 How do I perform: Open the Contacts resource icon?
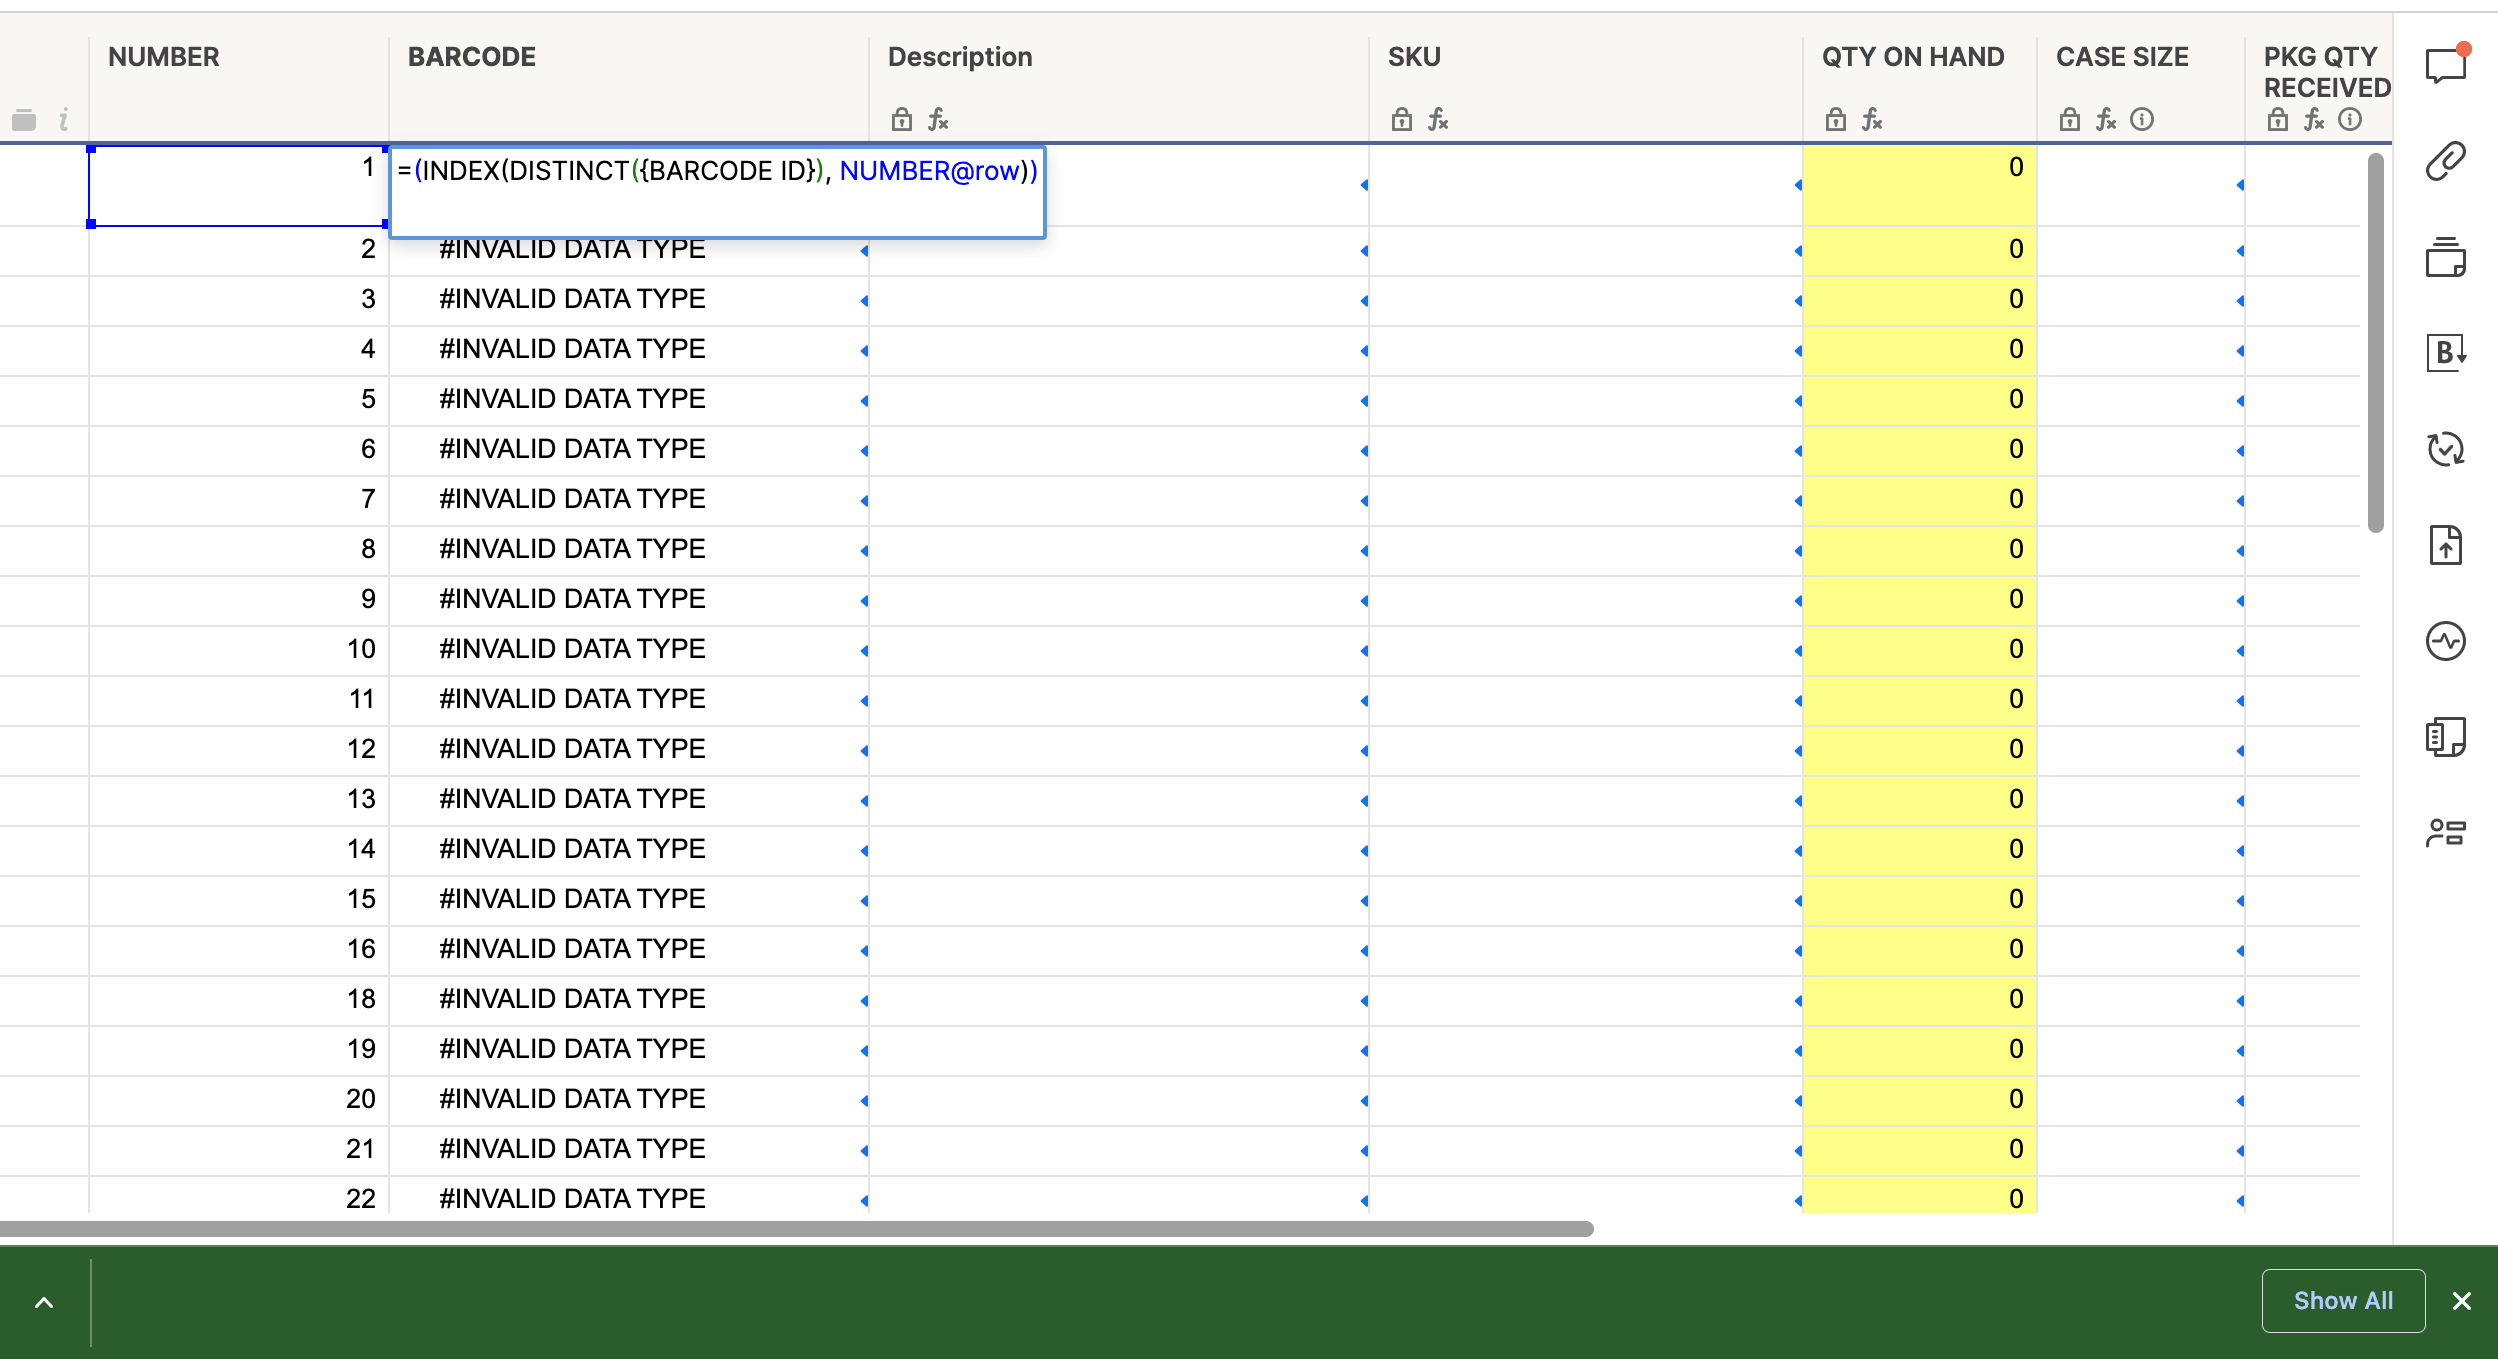click(2446, 833)
